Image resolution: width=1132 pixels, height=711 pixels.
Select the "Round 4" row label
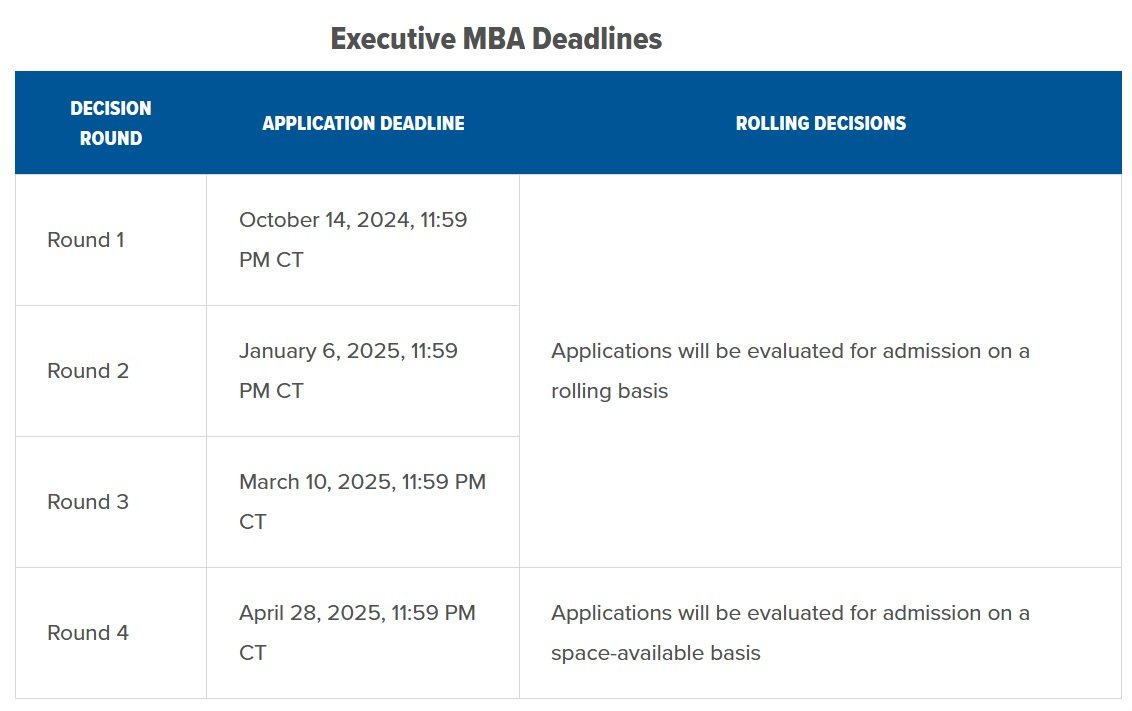click(88, 633)
